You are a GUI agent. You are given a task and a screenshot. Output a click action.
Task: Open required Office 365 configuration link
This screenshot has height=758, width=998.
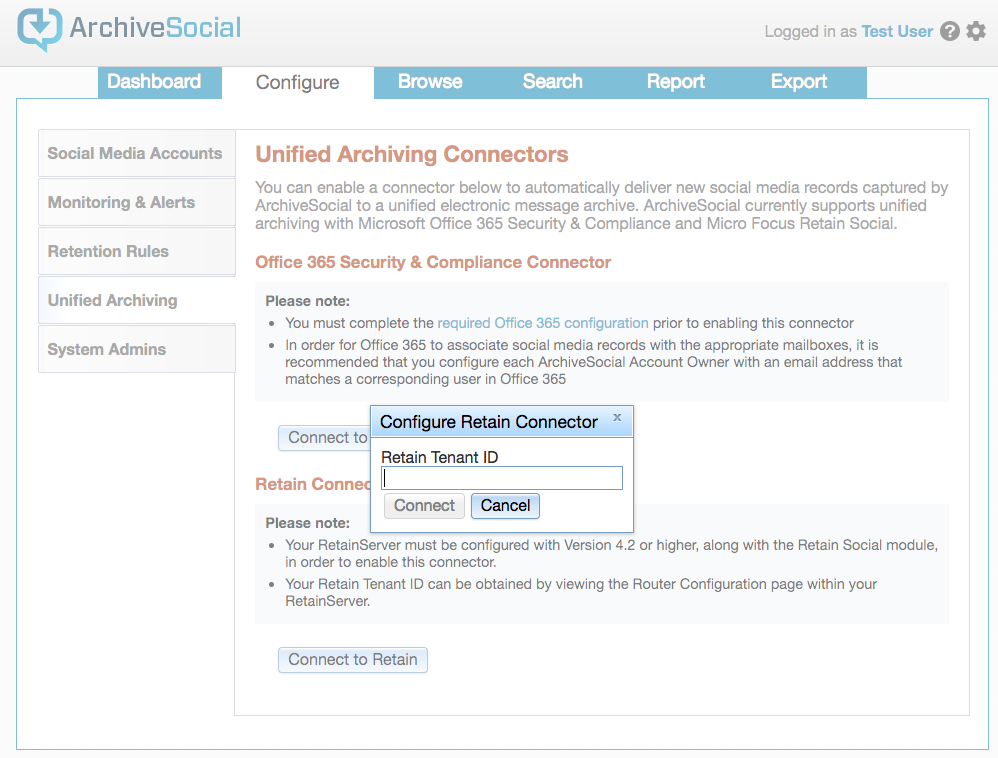click(x=543, y=323)
